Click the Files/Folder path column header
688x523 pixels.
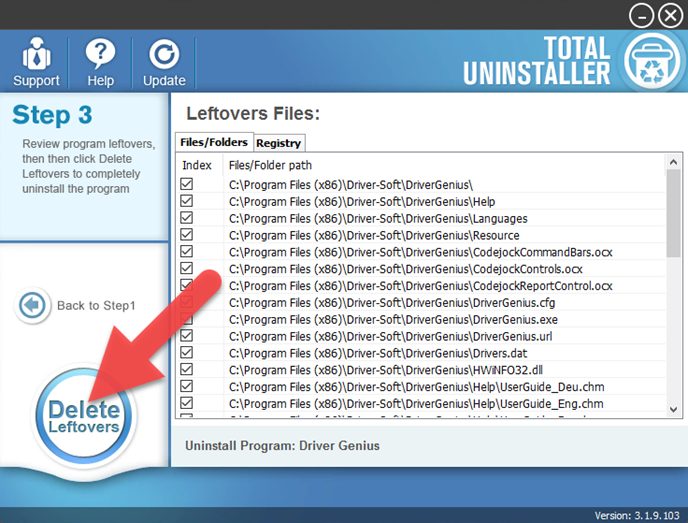[270, 165]
